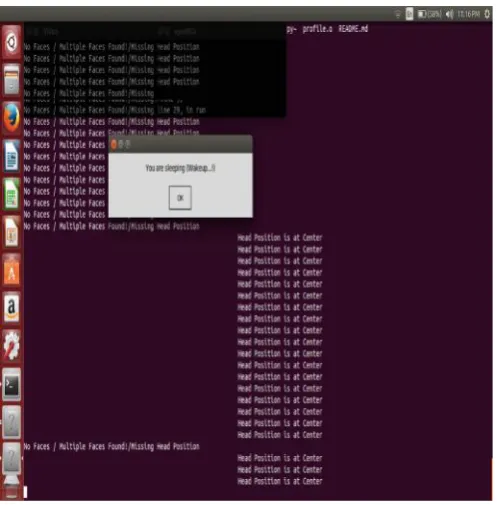Image resolution: width=497 pixels, height=505 pixels.
Task: Click second unknown question-mark launcher icon
Action: pos(11,459)
